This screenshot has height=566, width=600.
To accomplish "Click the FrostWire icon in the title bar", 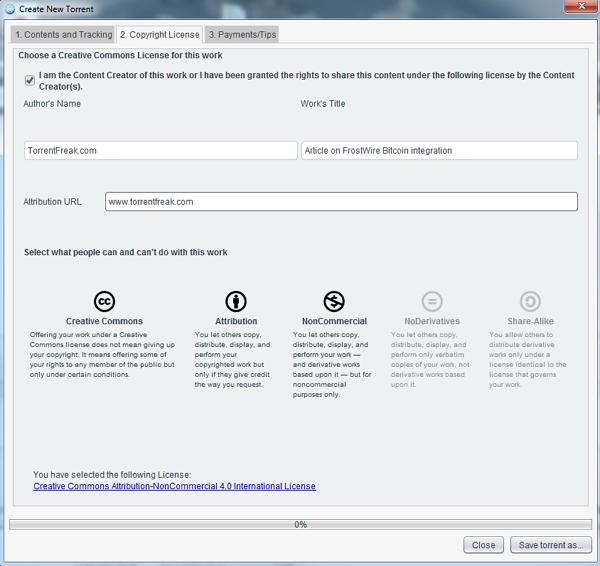I will tap(10, 9).
